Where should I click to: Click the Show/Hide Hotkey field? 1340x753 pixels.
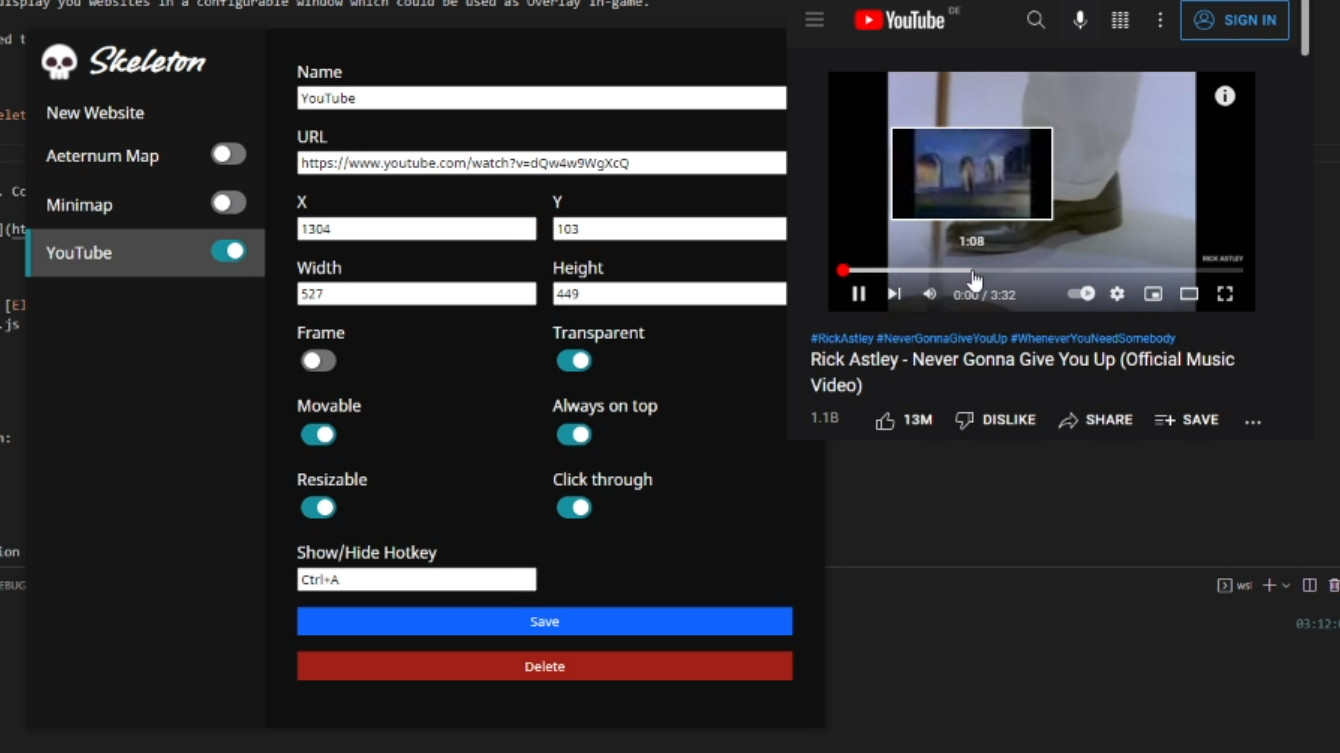(416, 579)
